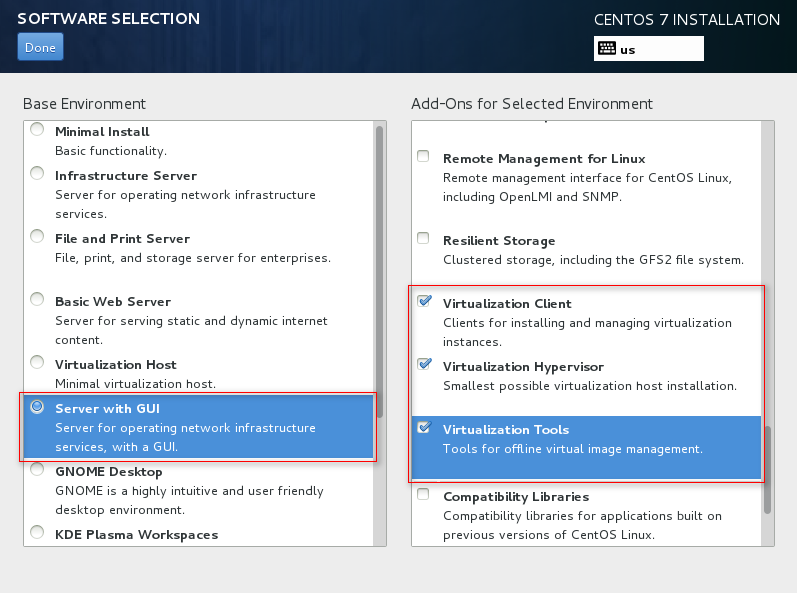Click the 'KDE Plasma Workspaces' label

[137, 535]
